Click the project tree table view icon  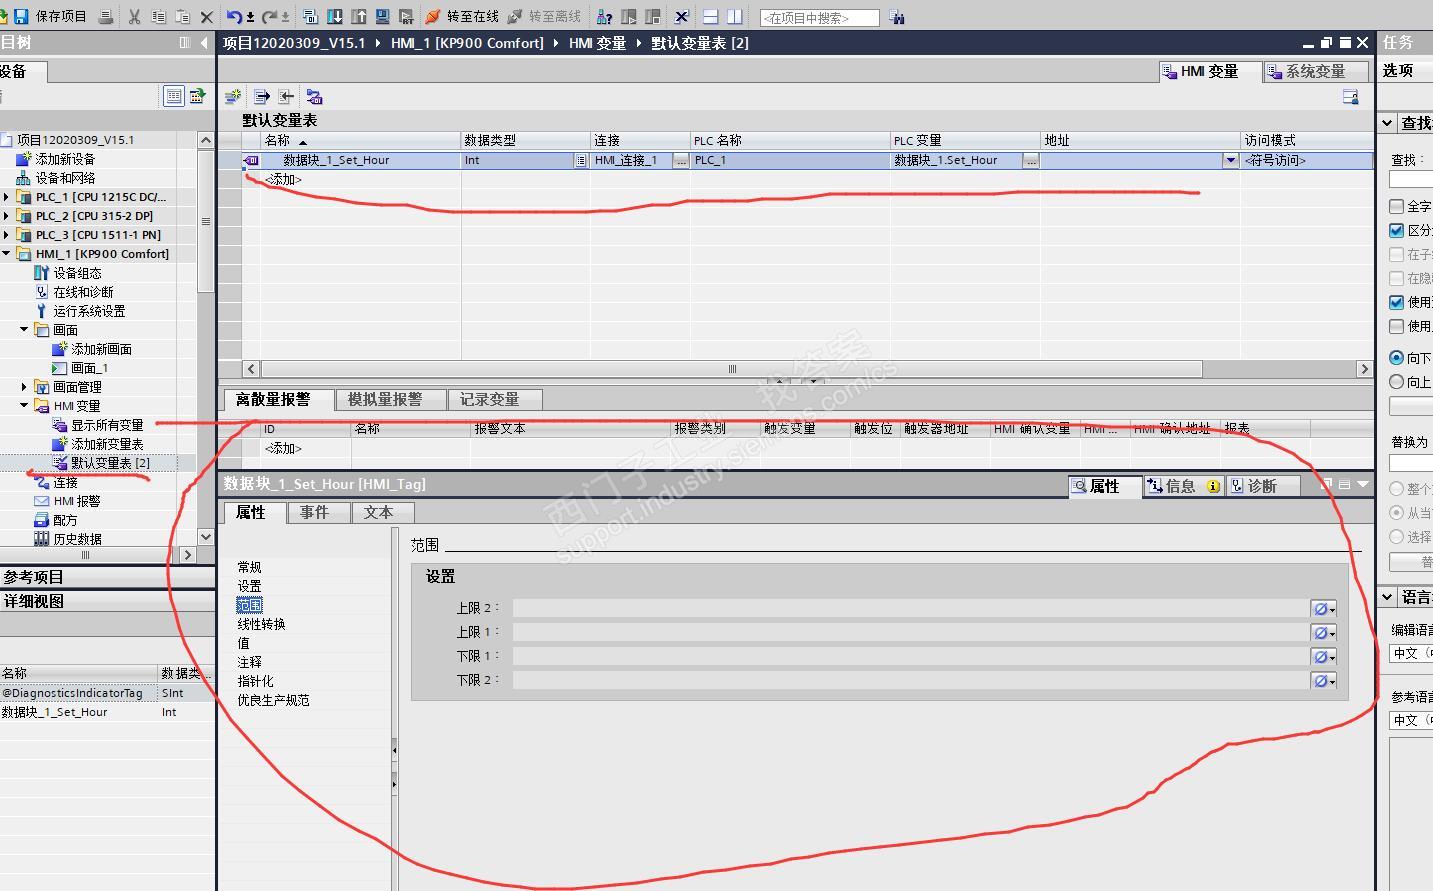173,96
